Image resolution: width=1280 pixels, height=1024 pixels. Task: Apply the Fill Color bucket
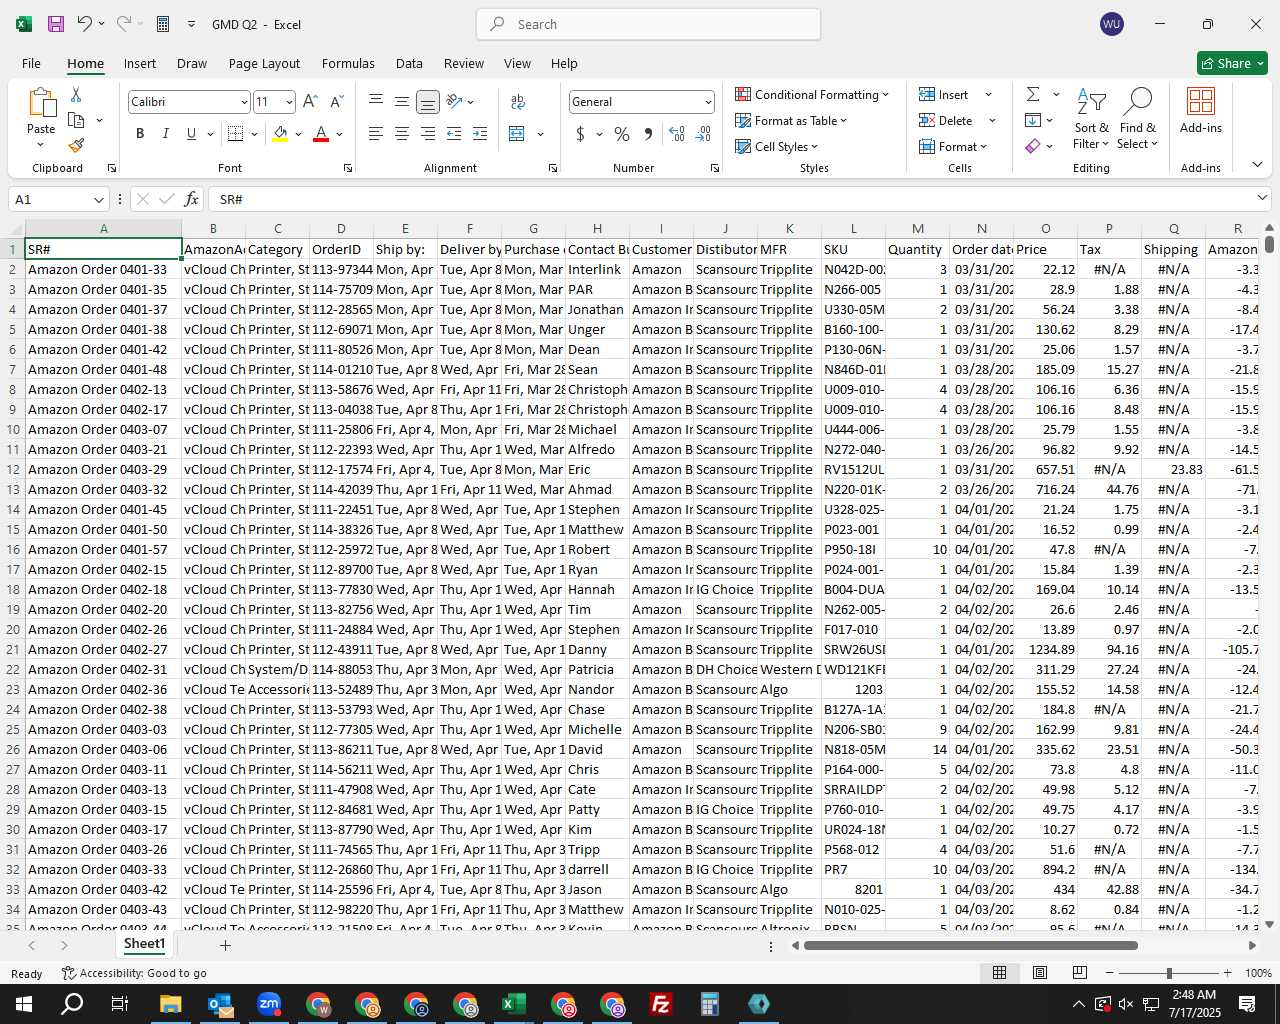(x=280, y=134)
